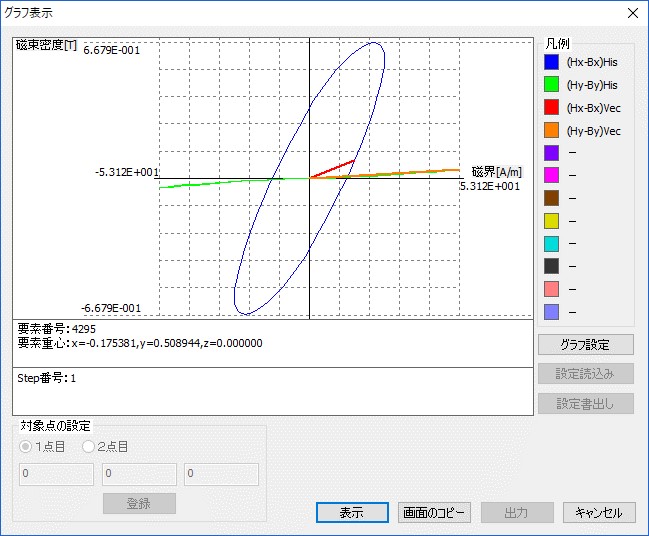Click the -6.679E-001 lower axis value
649x536 pixels.
111,308
